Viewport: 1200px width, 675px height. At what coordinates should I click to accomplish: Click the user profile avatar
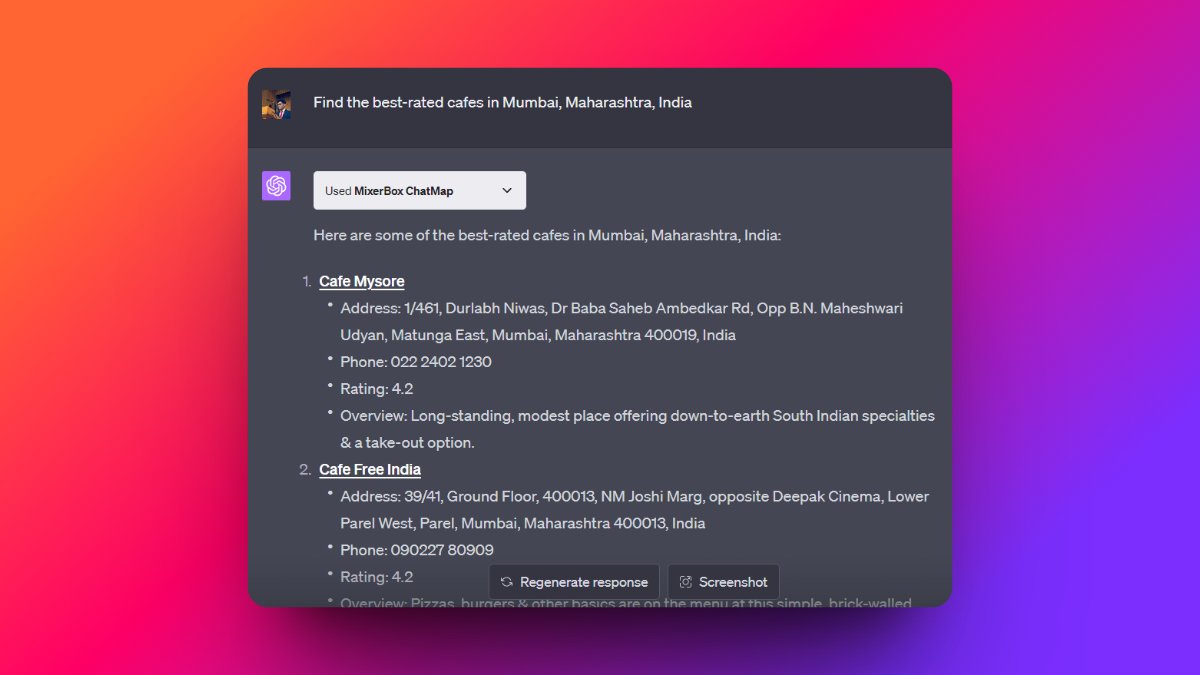[x=276, y=104]
